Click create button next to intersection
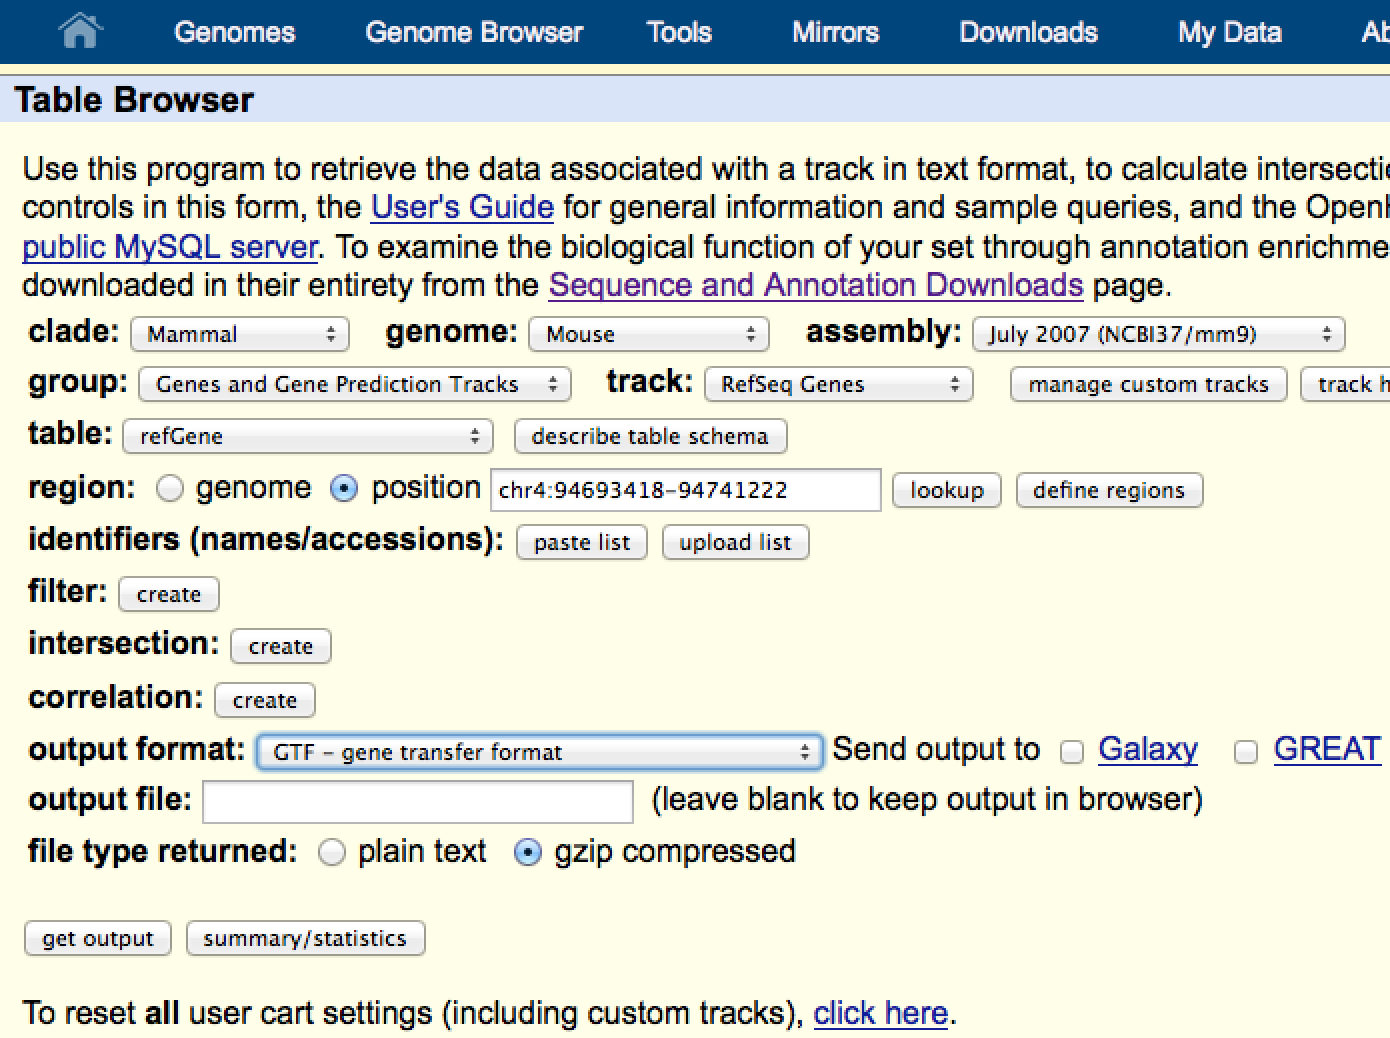 281,646
